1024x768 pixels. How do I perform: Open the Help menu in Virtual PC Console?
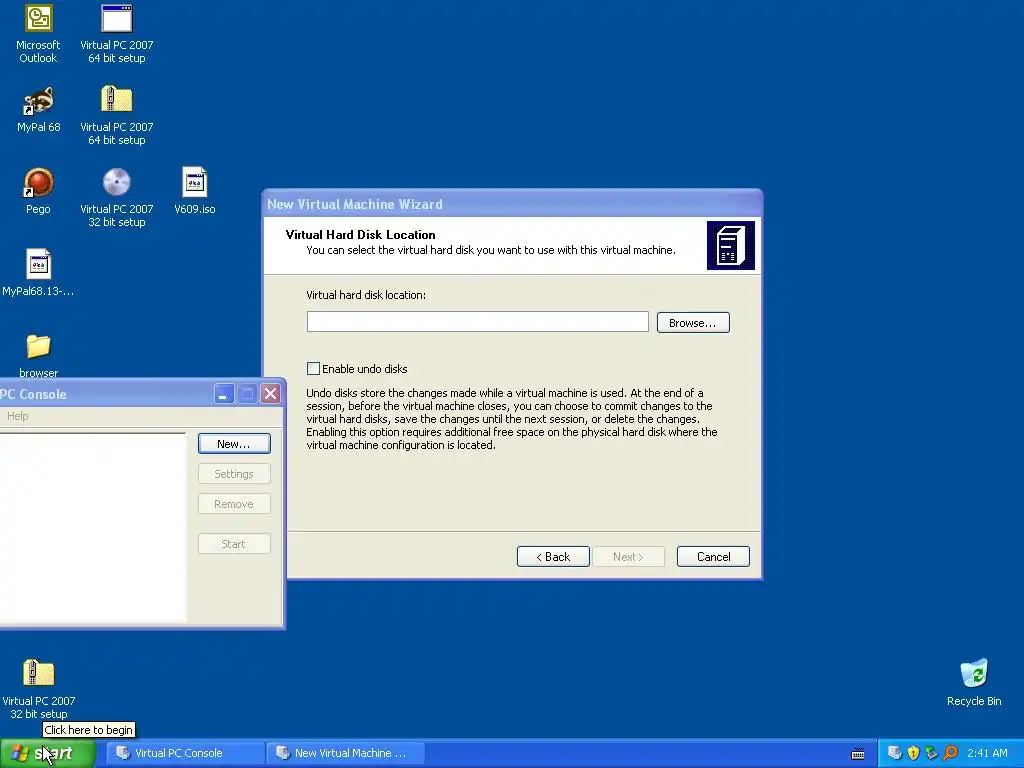click(x=18, y=416)
